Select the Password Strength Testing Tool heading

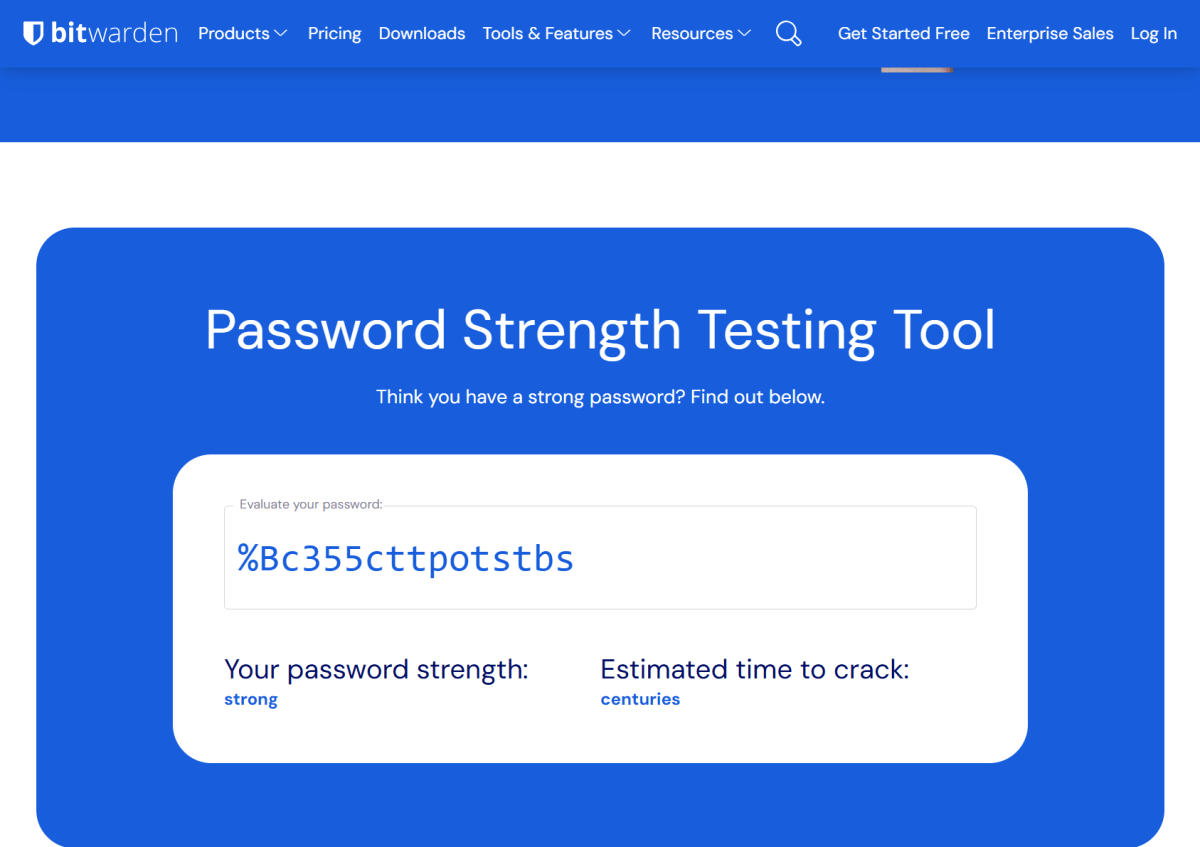pos(600,330)
